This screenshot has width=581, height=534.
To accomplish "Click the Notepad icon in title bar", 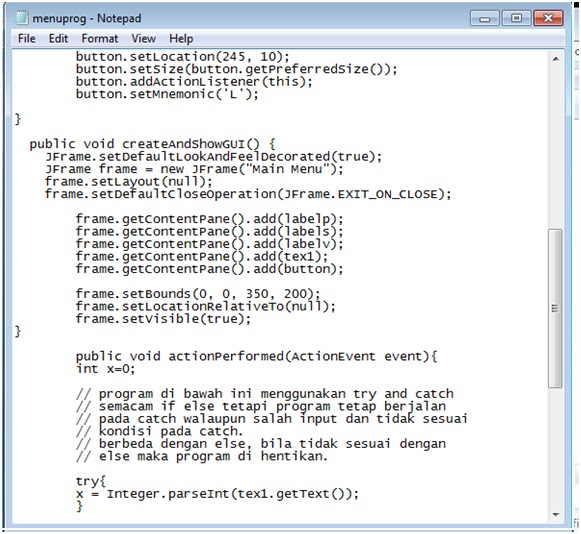I will (x=22, y=18).
